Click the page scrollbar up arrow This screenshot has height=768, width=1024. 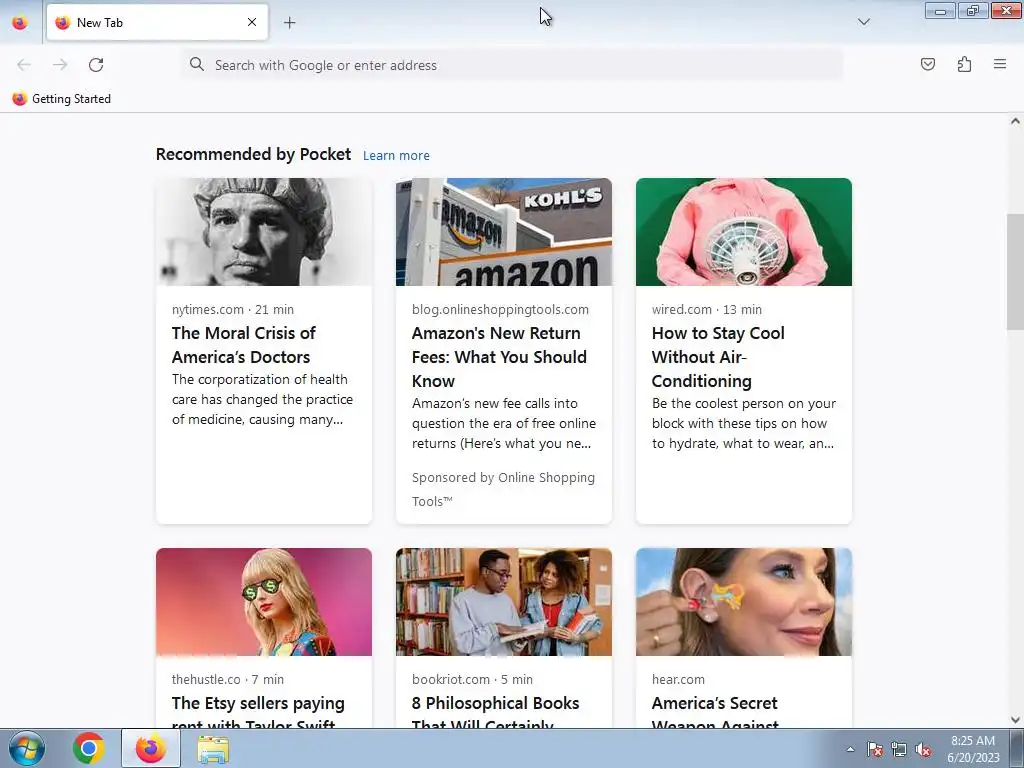point(1015,121)
